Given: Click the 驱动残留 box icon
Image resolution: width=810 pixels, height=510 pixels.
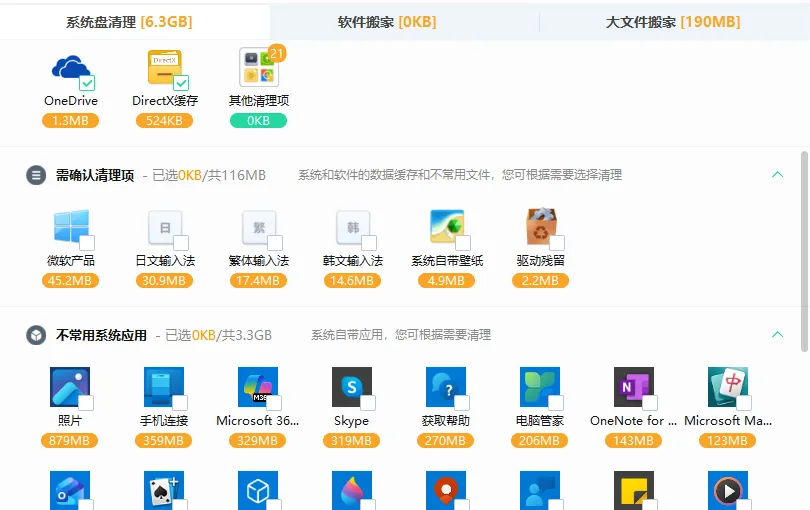Looking at the screenshot, I should pyautogui.click(x=541, y=226).
